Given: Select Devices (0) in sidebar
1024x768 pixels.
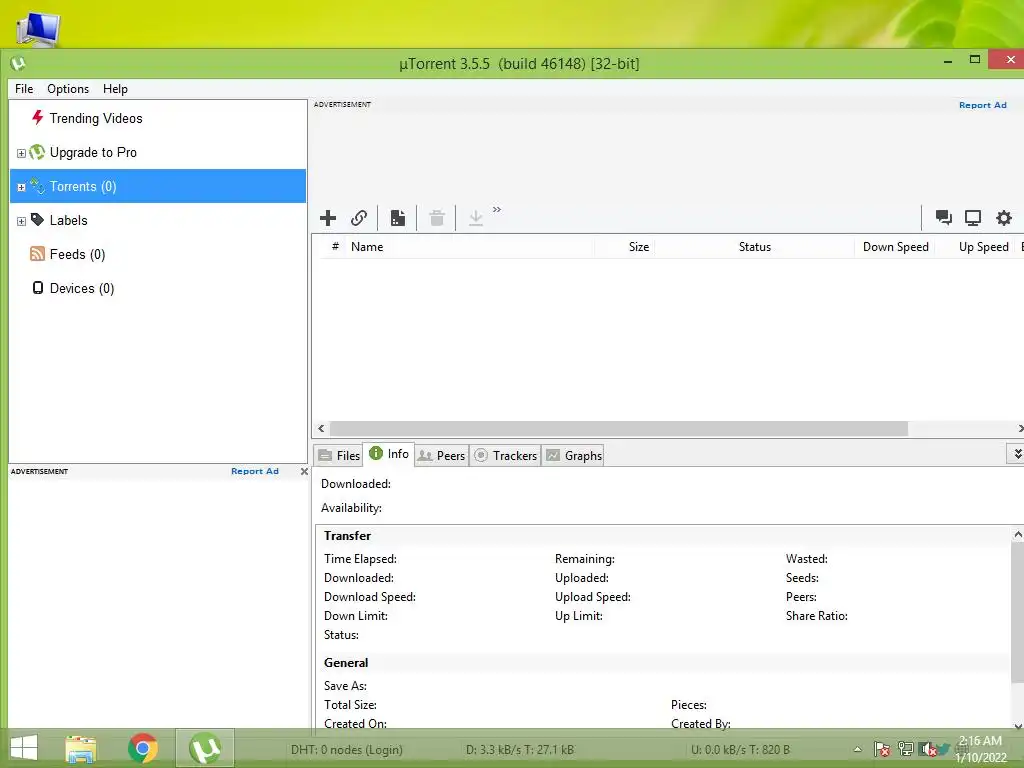Looking at the screenshot, I should [x=158, y=288].
